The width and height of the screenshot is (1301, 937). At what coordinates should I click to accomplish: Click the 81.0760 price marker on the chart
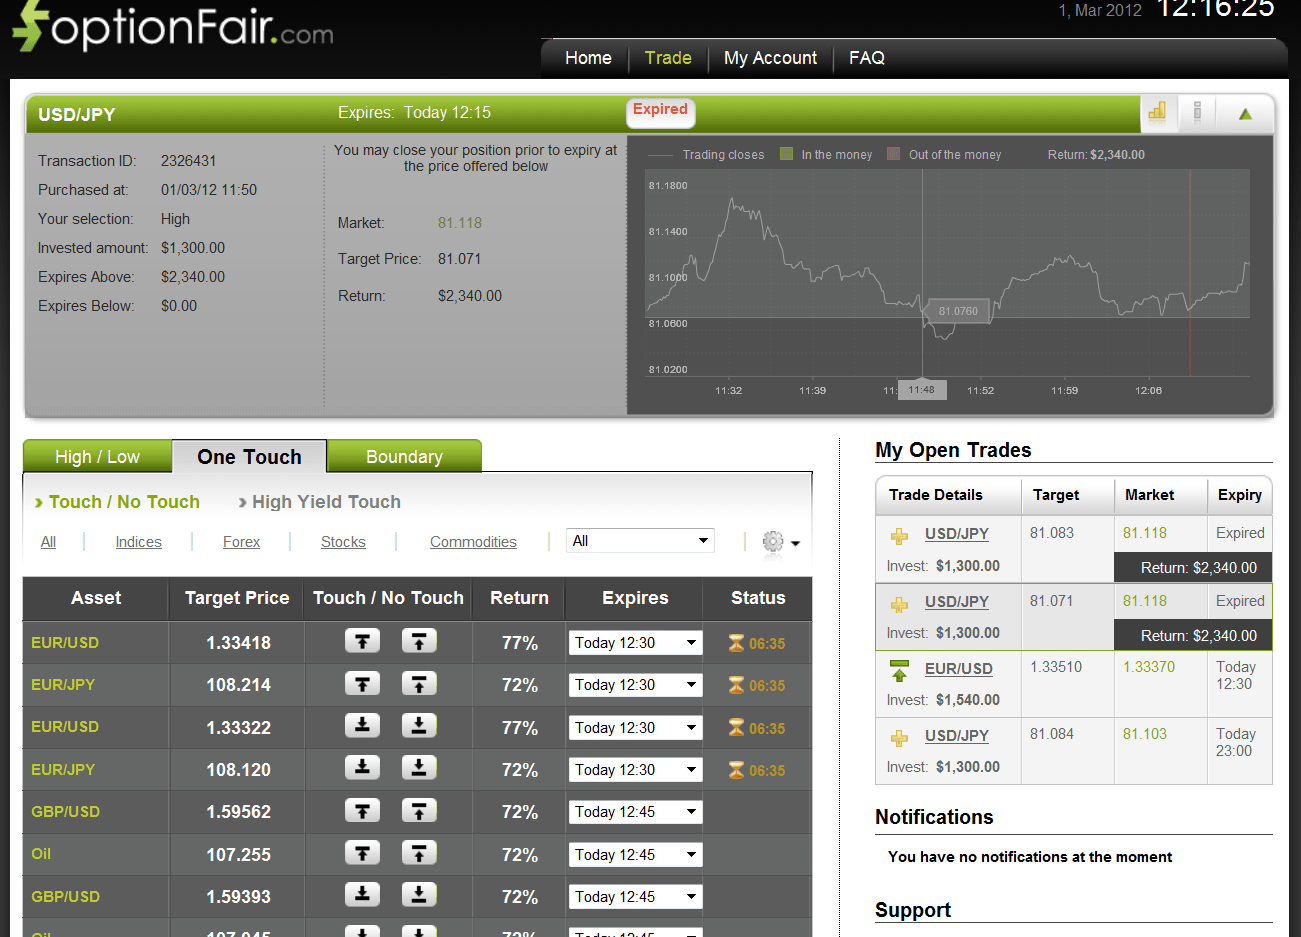coord(956,311)
